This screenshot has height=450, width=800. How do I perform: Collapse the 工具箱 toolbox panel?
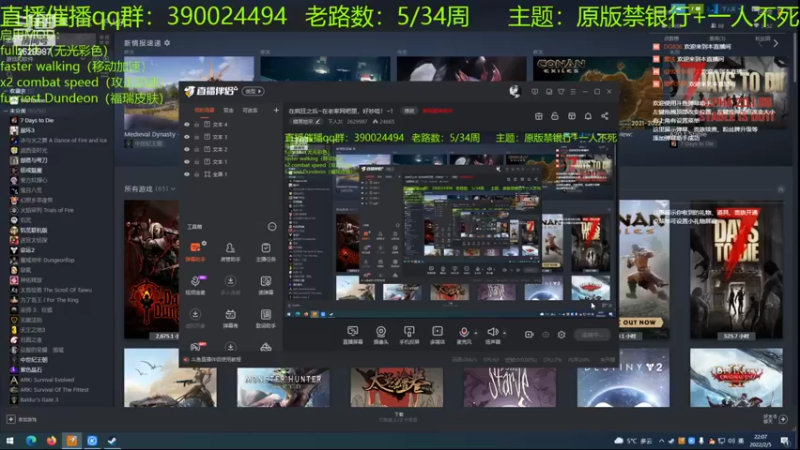272,227
